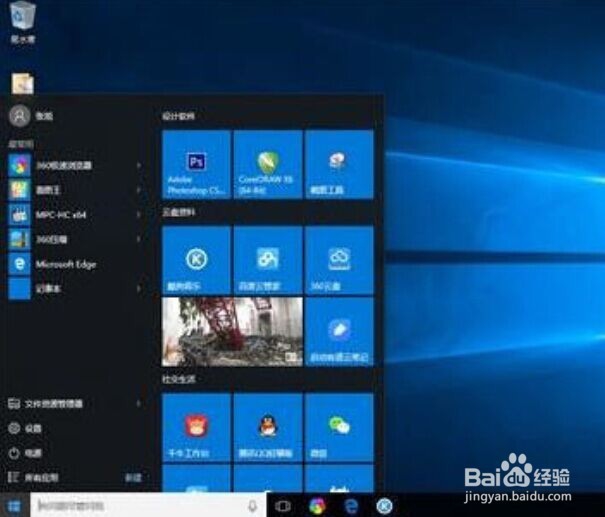Open Microsoft Edge on the taskbar
This screenshot has height=517, width=605.
tap(351, 505)
